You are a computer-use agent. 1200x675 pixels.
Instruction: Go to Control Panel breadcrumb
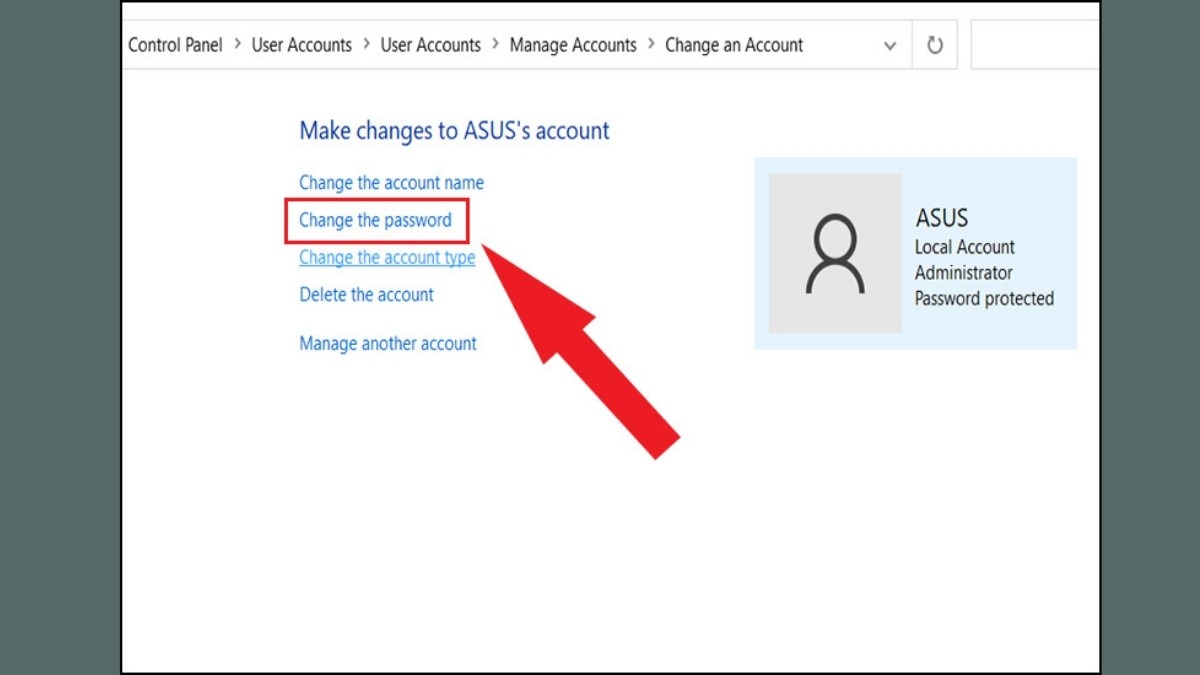tap(175, 45)
